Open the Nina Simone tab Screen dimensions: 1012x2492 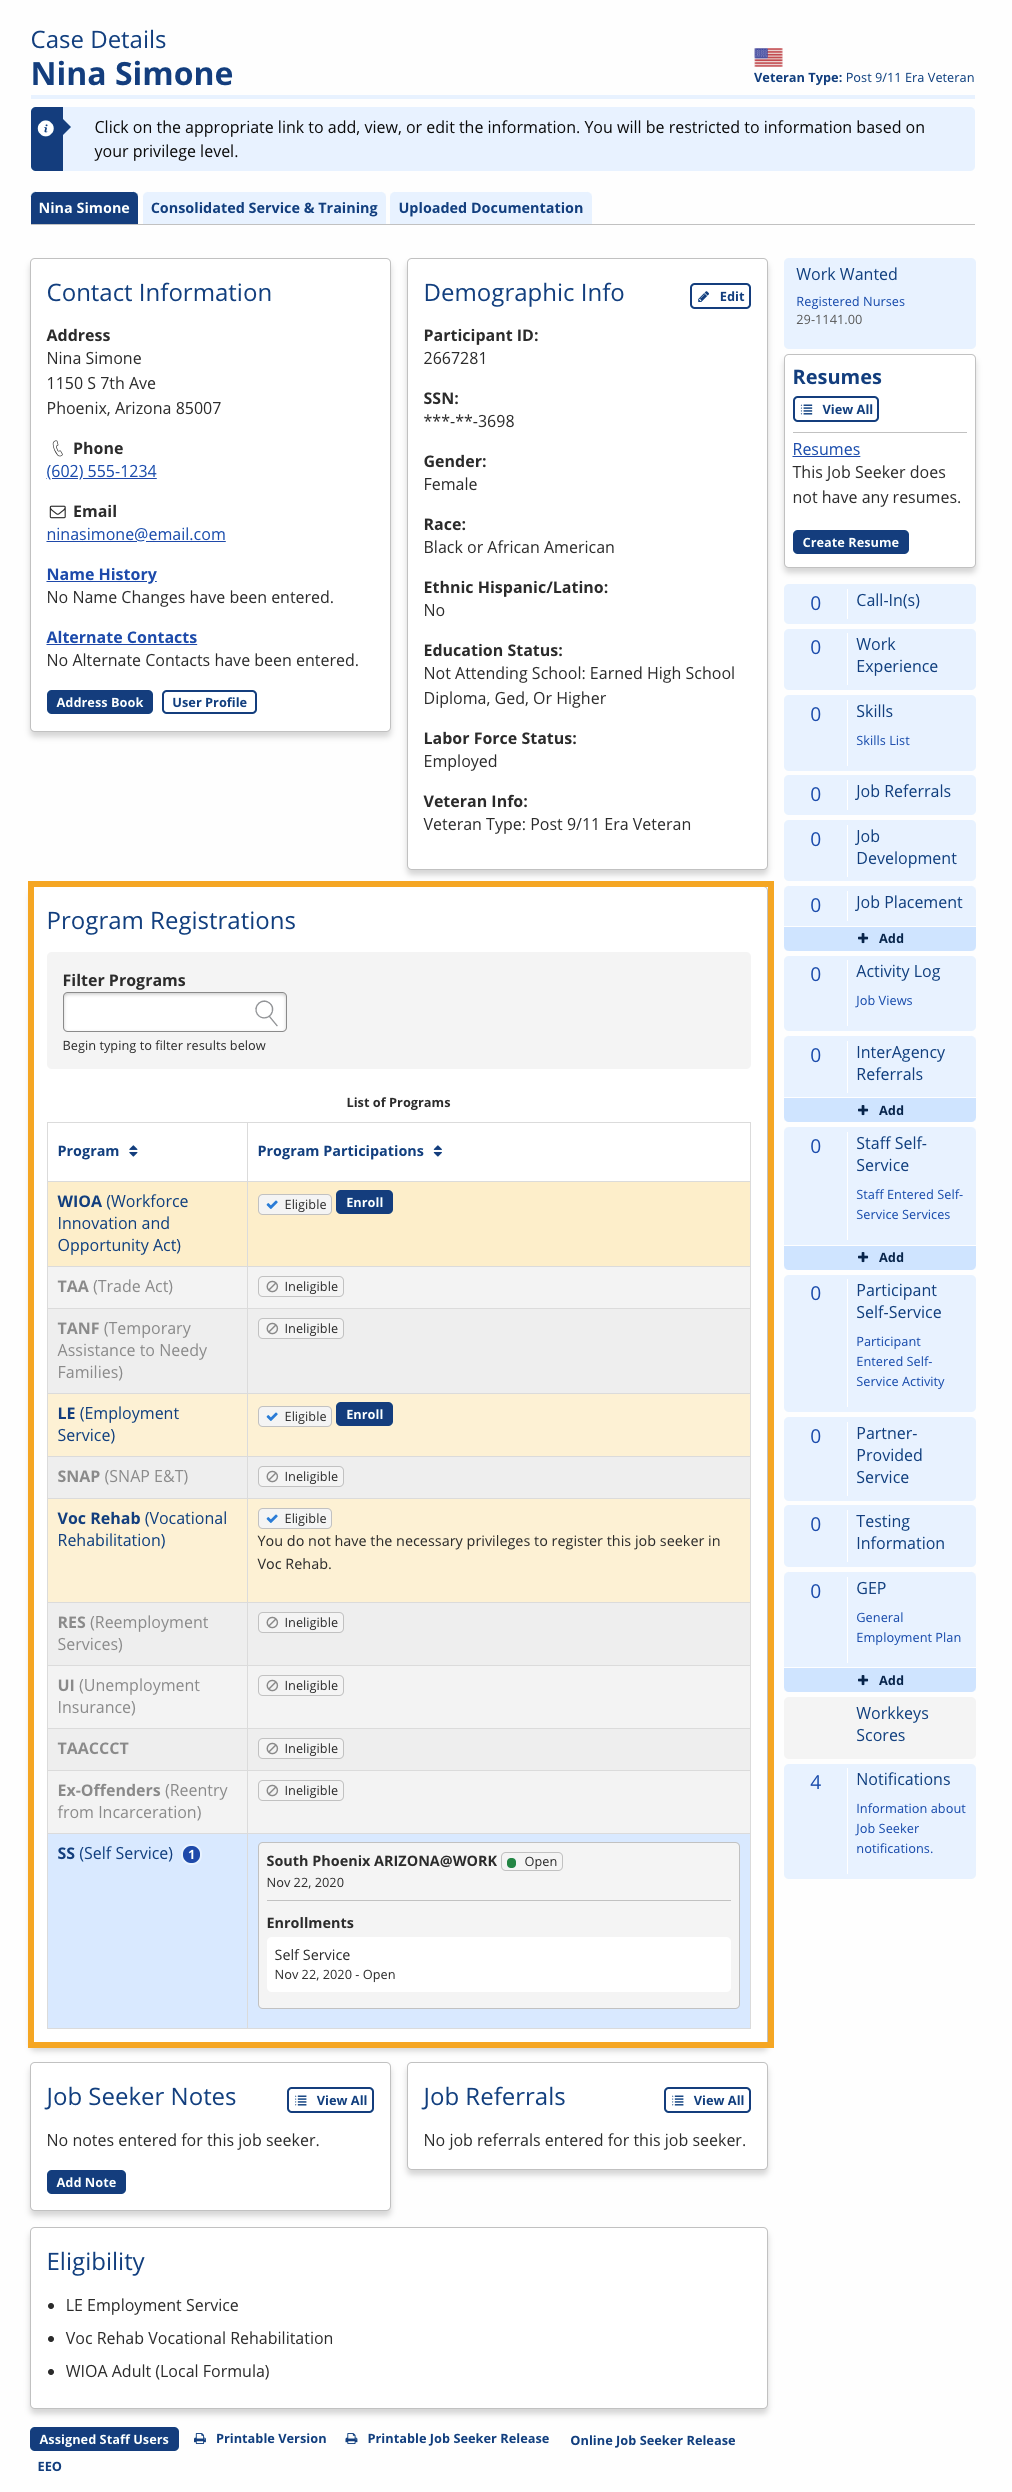(84, 208)
